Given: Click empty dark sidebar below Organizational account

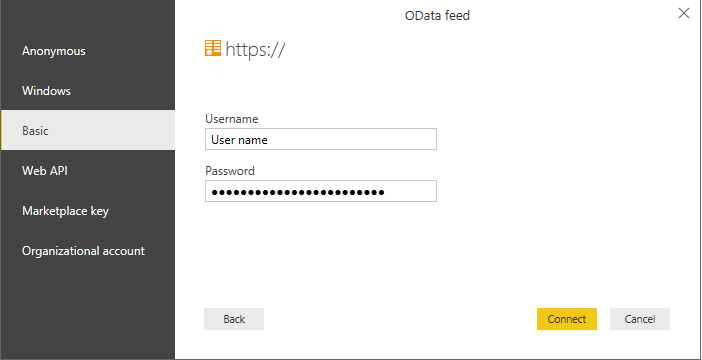Looking at the screenshot, I should (x=88, y=313).
